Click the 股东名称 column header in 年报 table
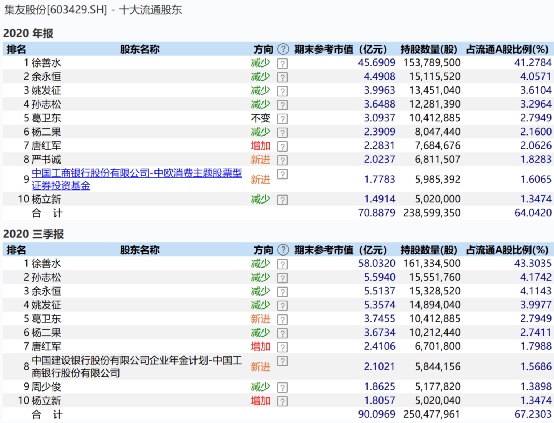Screen dimensions: 554x423 pos(140,49)
